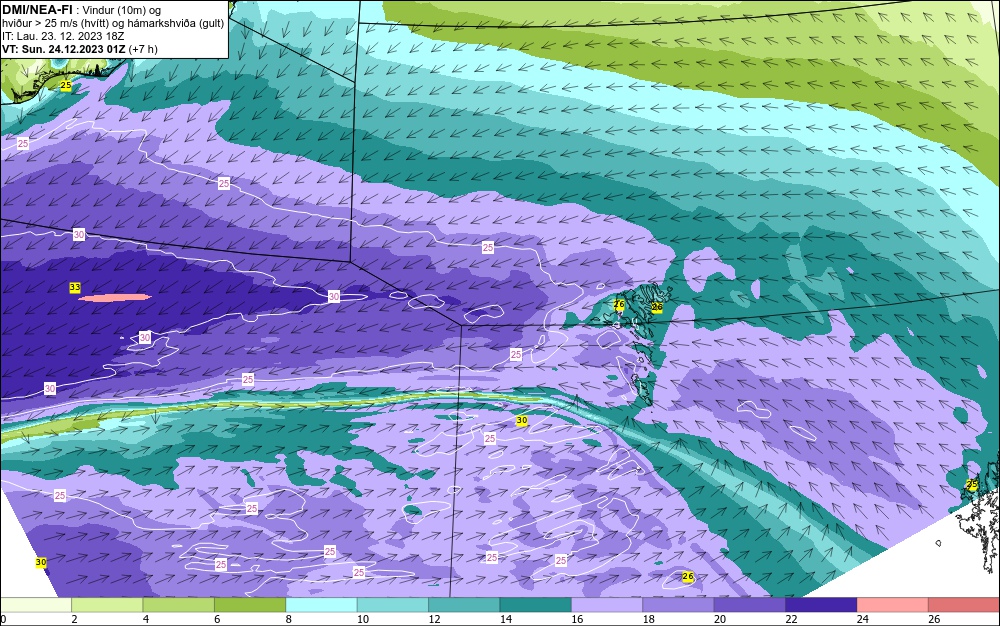Click the legend tick label '12'
Viewport: 1000px width, 626px height.
[434, 619]
